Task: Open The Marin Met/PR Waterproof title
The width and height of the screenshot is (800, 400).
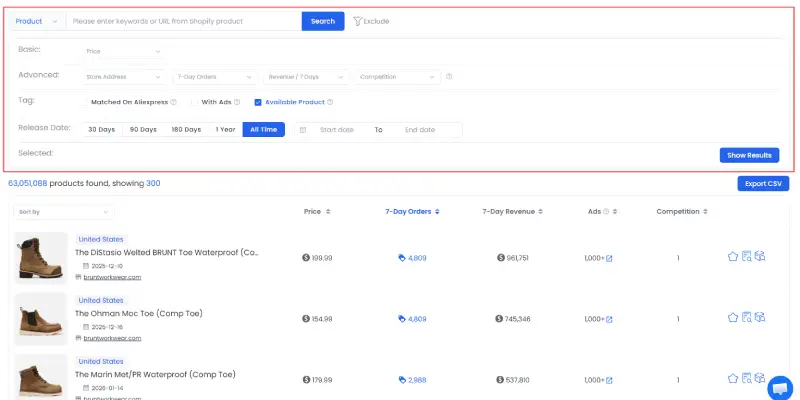Action: pyautogui.click(x=156, y=374)
